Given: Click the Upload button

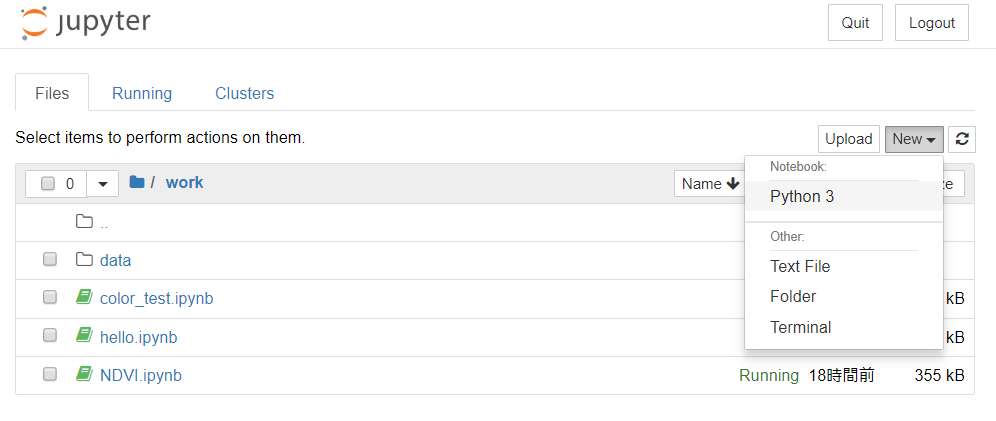Looking at the screenshot, I should click(x=849, y=139).
